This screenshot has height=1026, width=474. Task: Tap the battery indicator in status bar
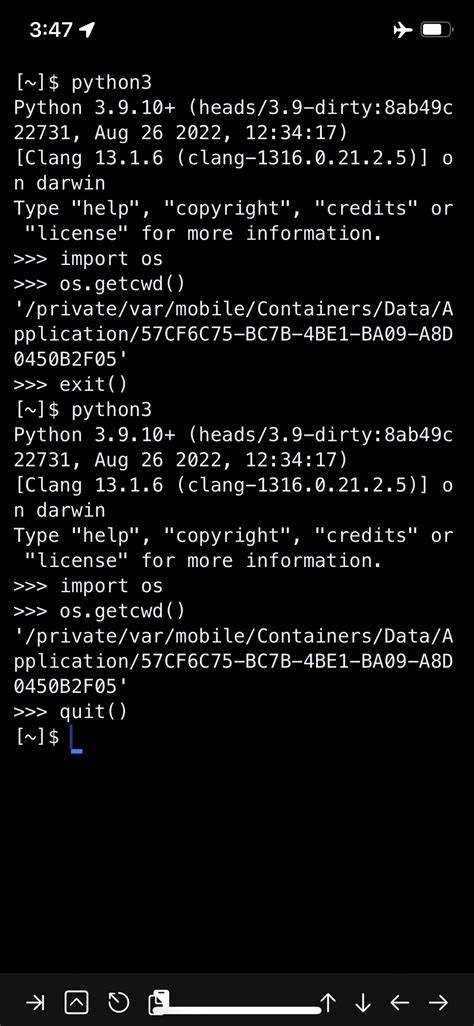click(436, 29)
